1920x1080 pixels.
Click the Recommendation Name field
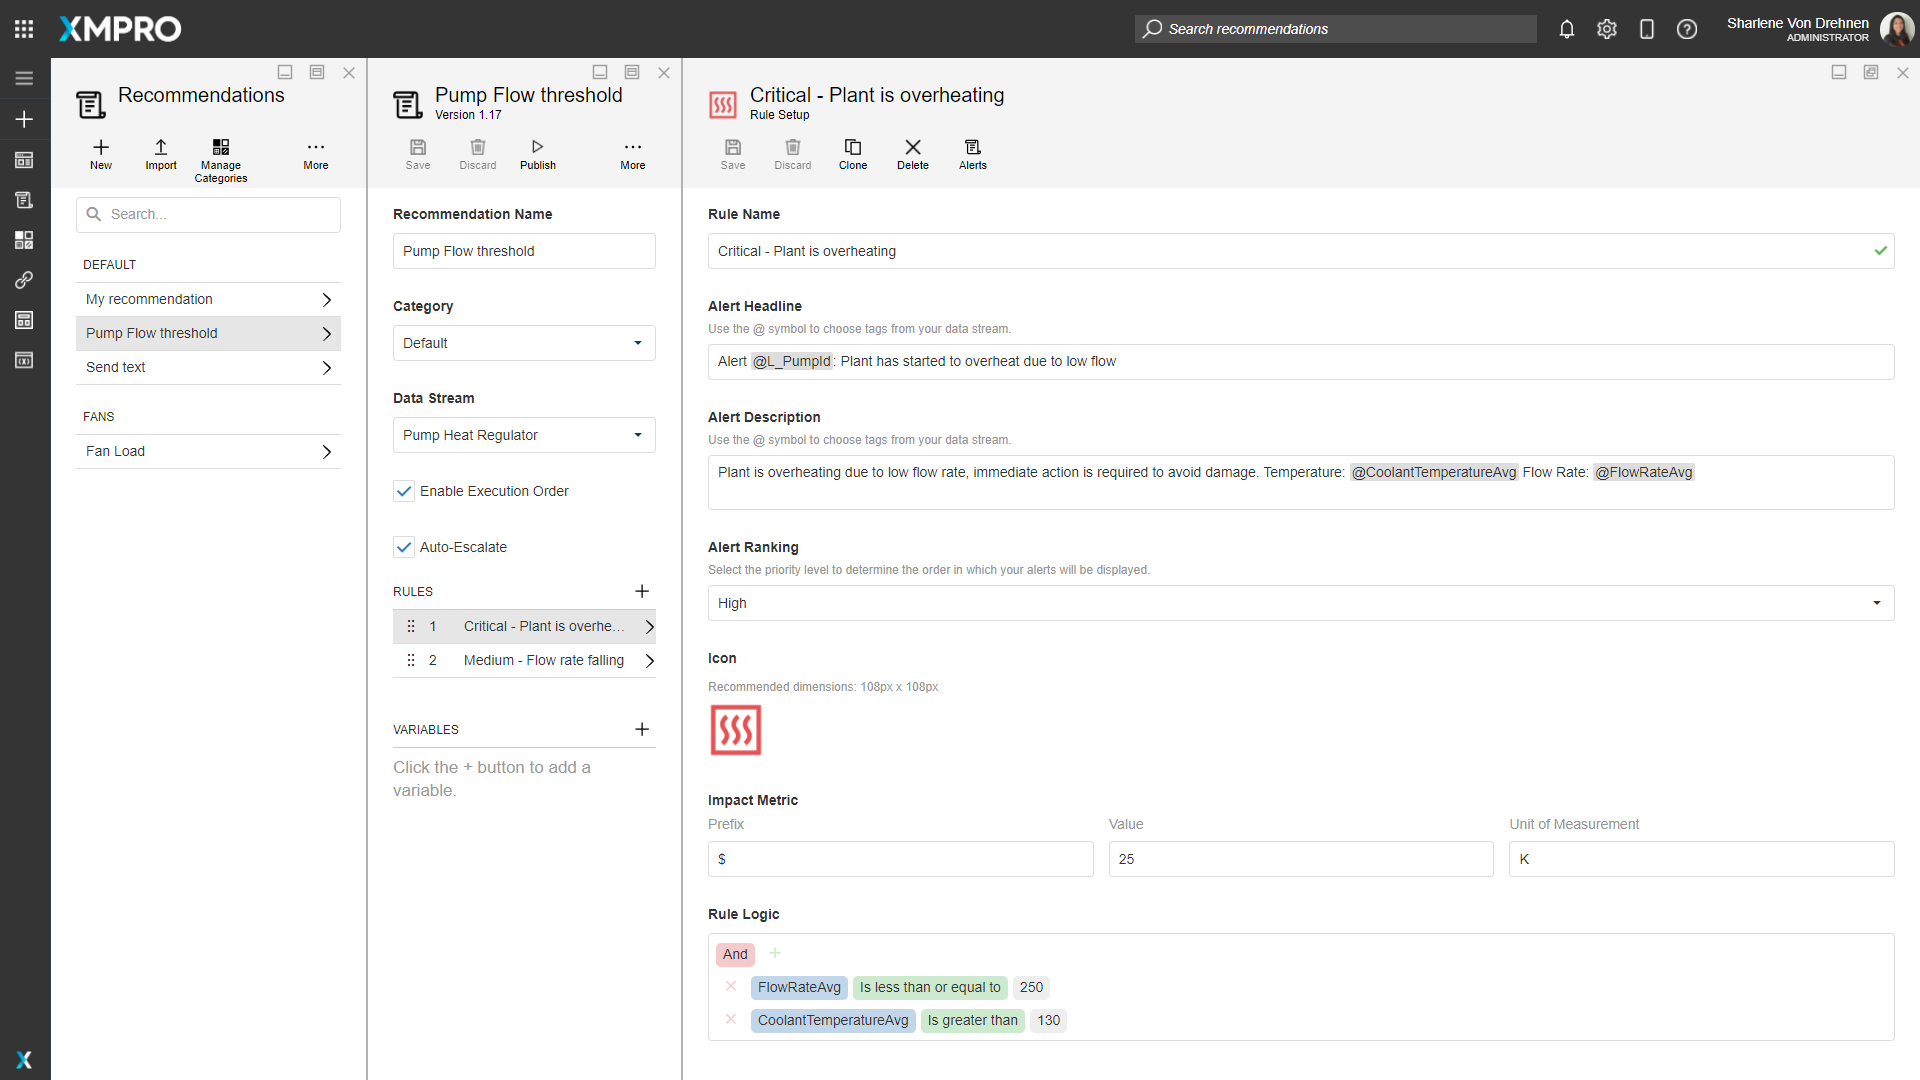[524, 251]
